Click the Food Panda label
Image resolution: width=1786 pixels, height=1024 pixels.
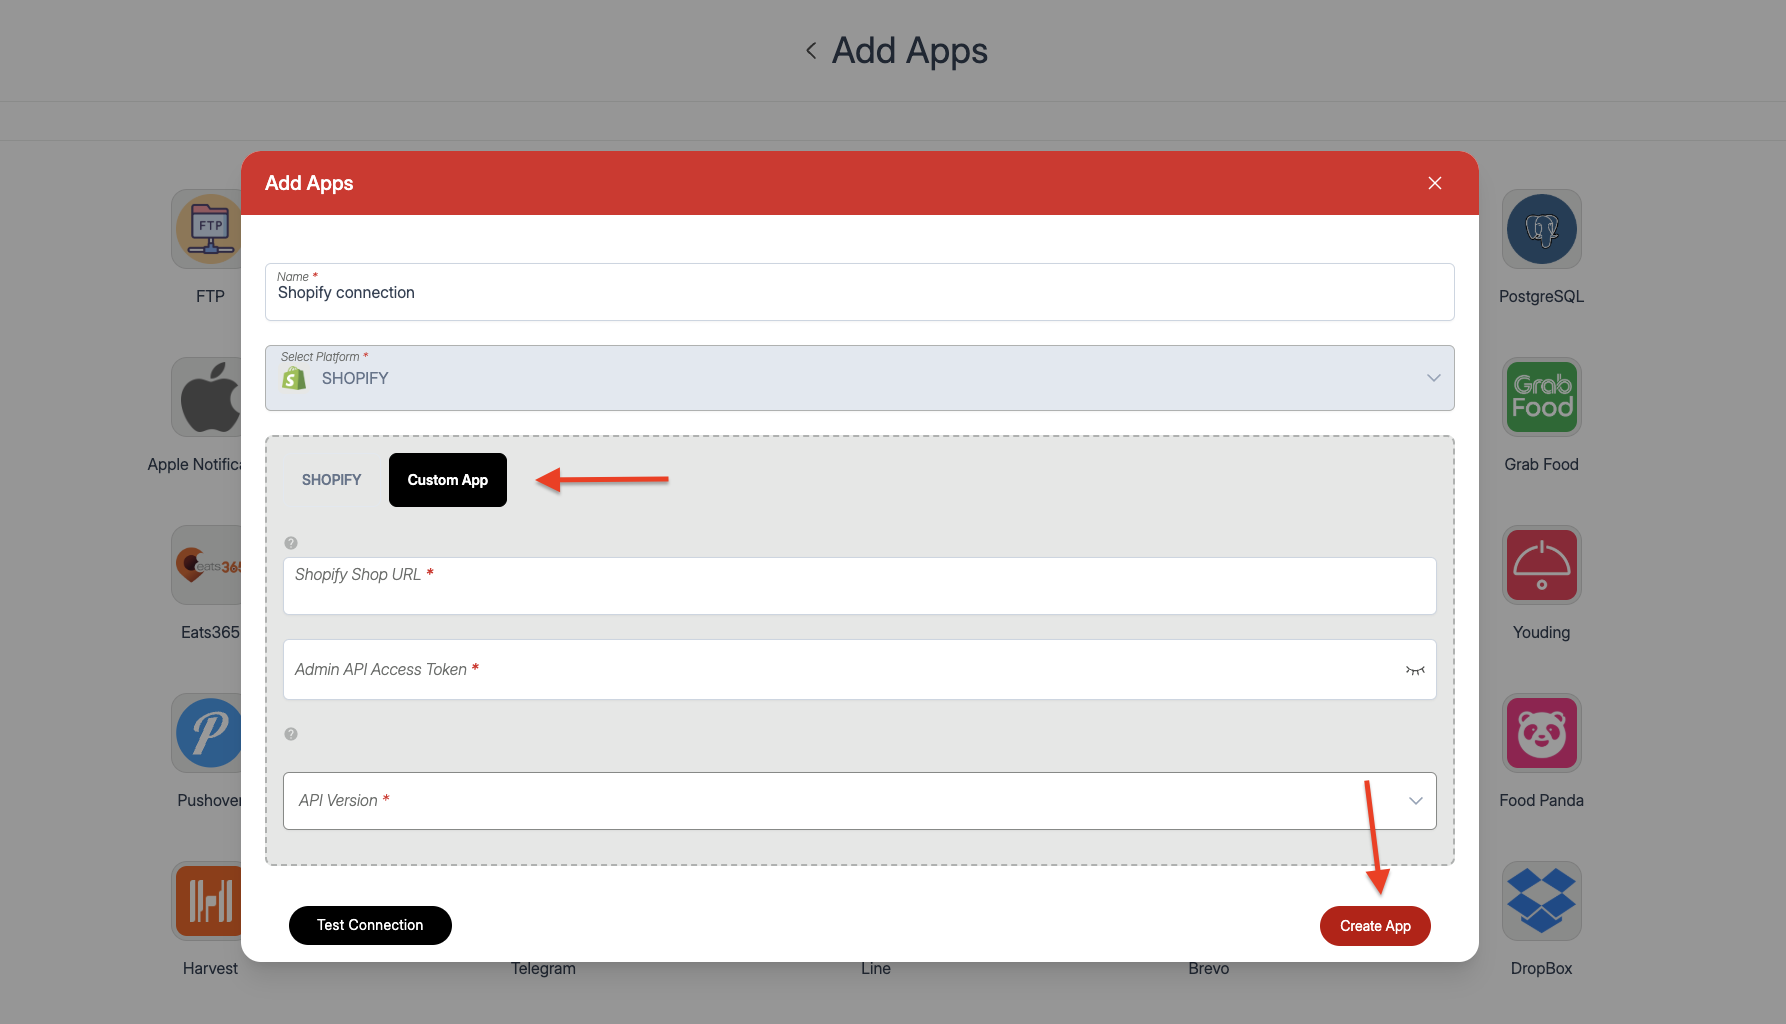(x=1541, y=801)
